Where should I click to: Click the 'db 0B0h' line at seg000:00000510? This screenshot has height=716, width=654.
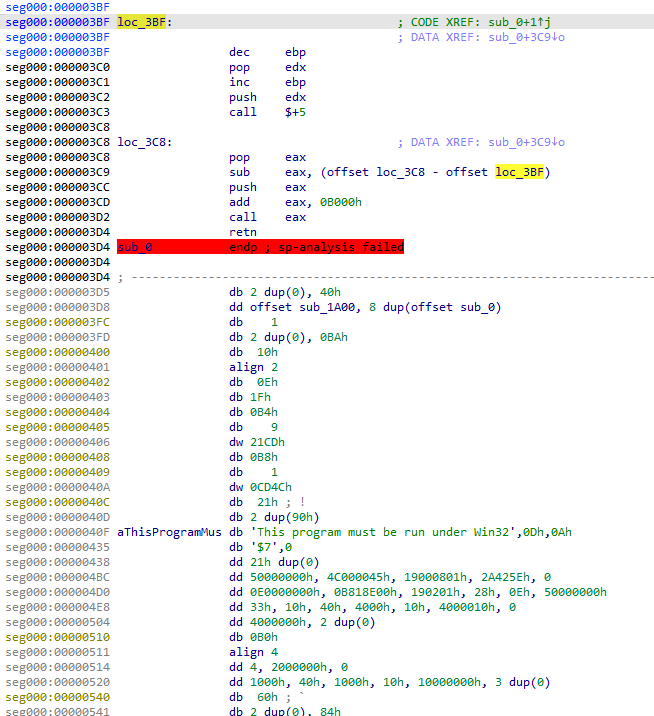click(x=253, y=637)
